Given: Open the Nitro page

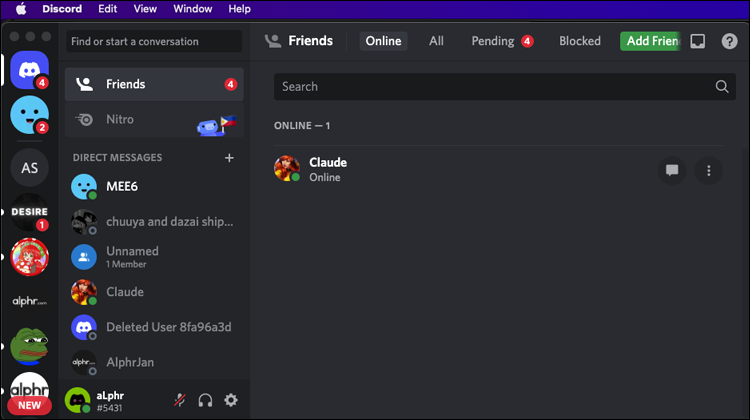Looking at the screenshot, I should coord(120,119).
